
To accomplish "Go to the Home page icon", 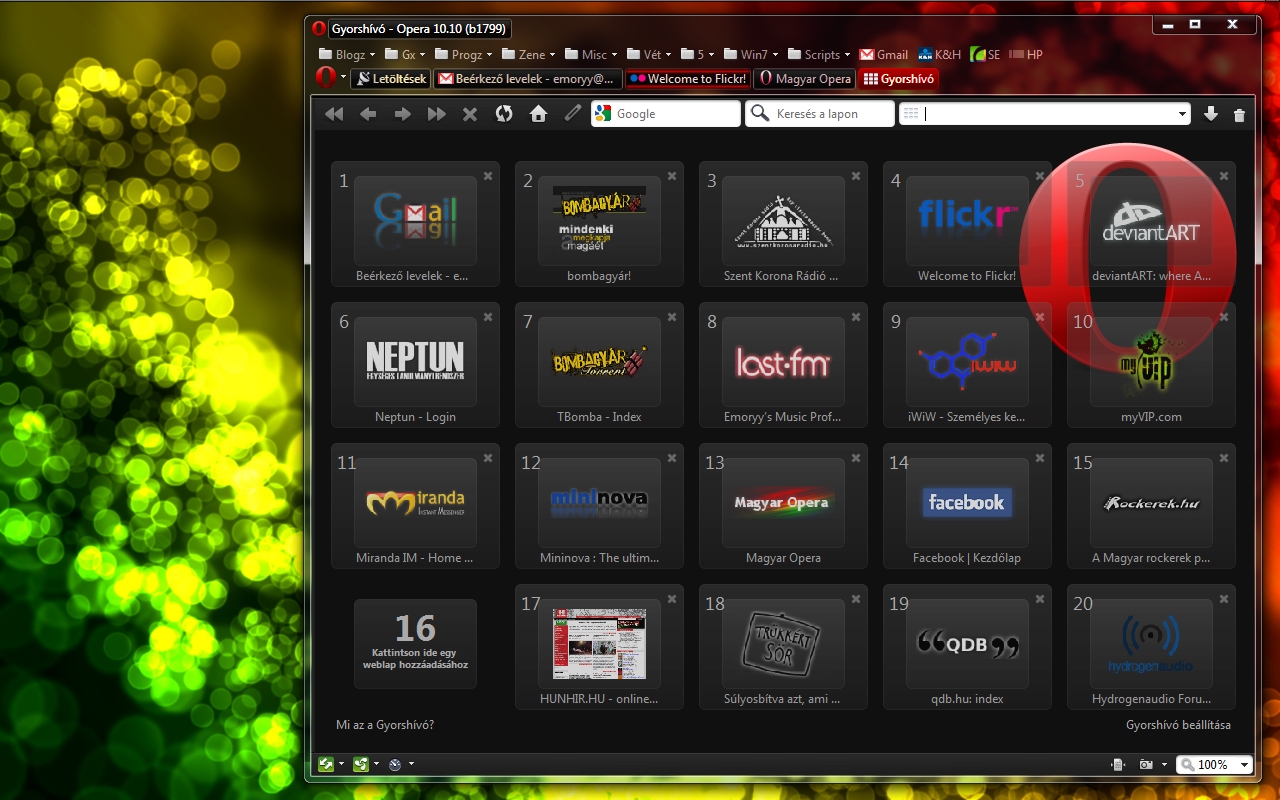I will pos(538,114).
